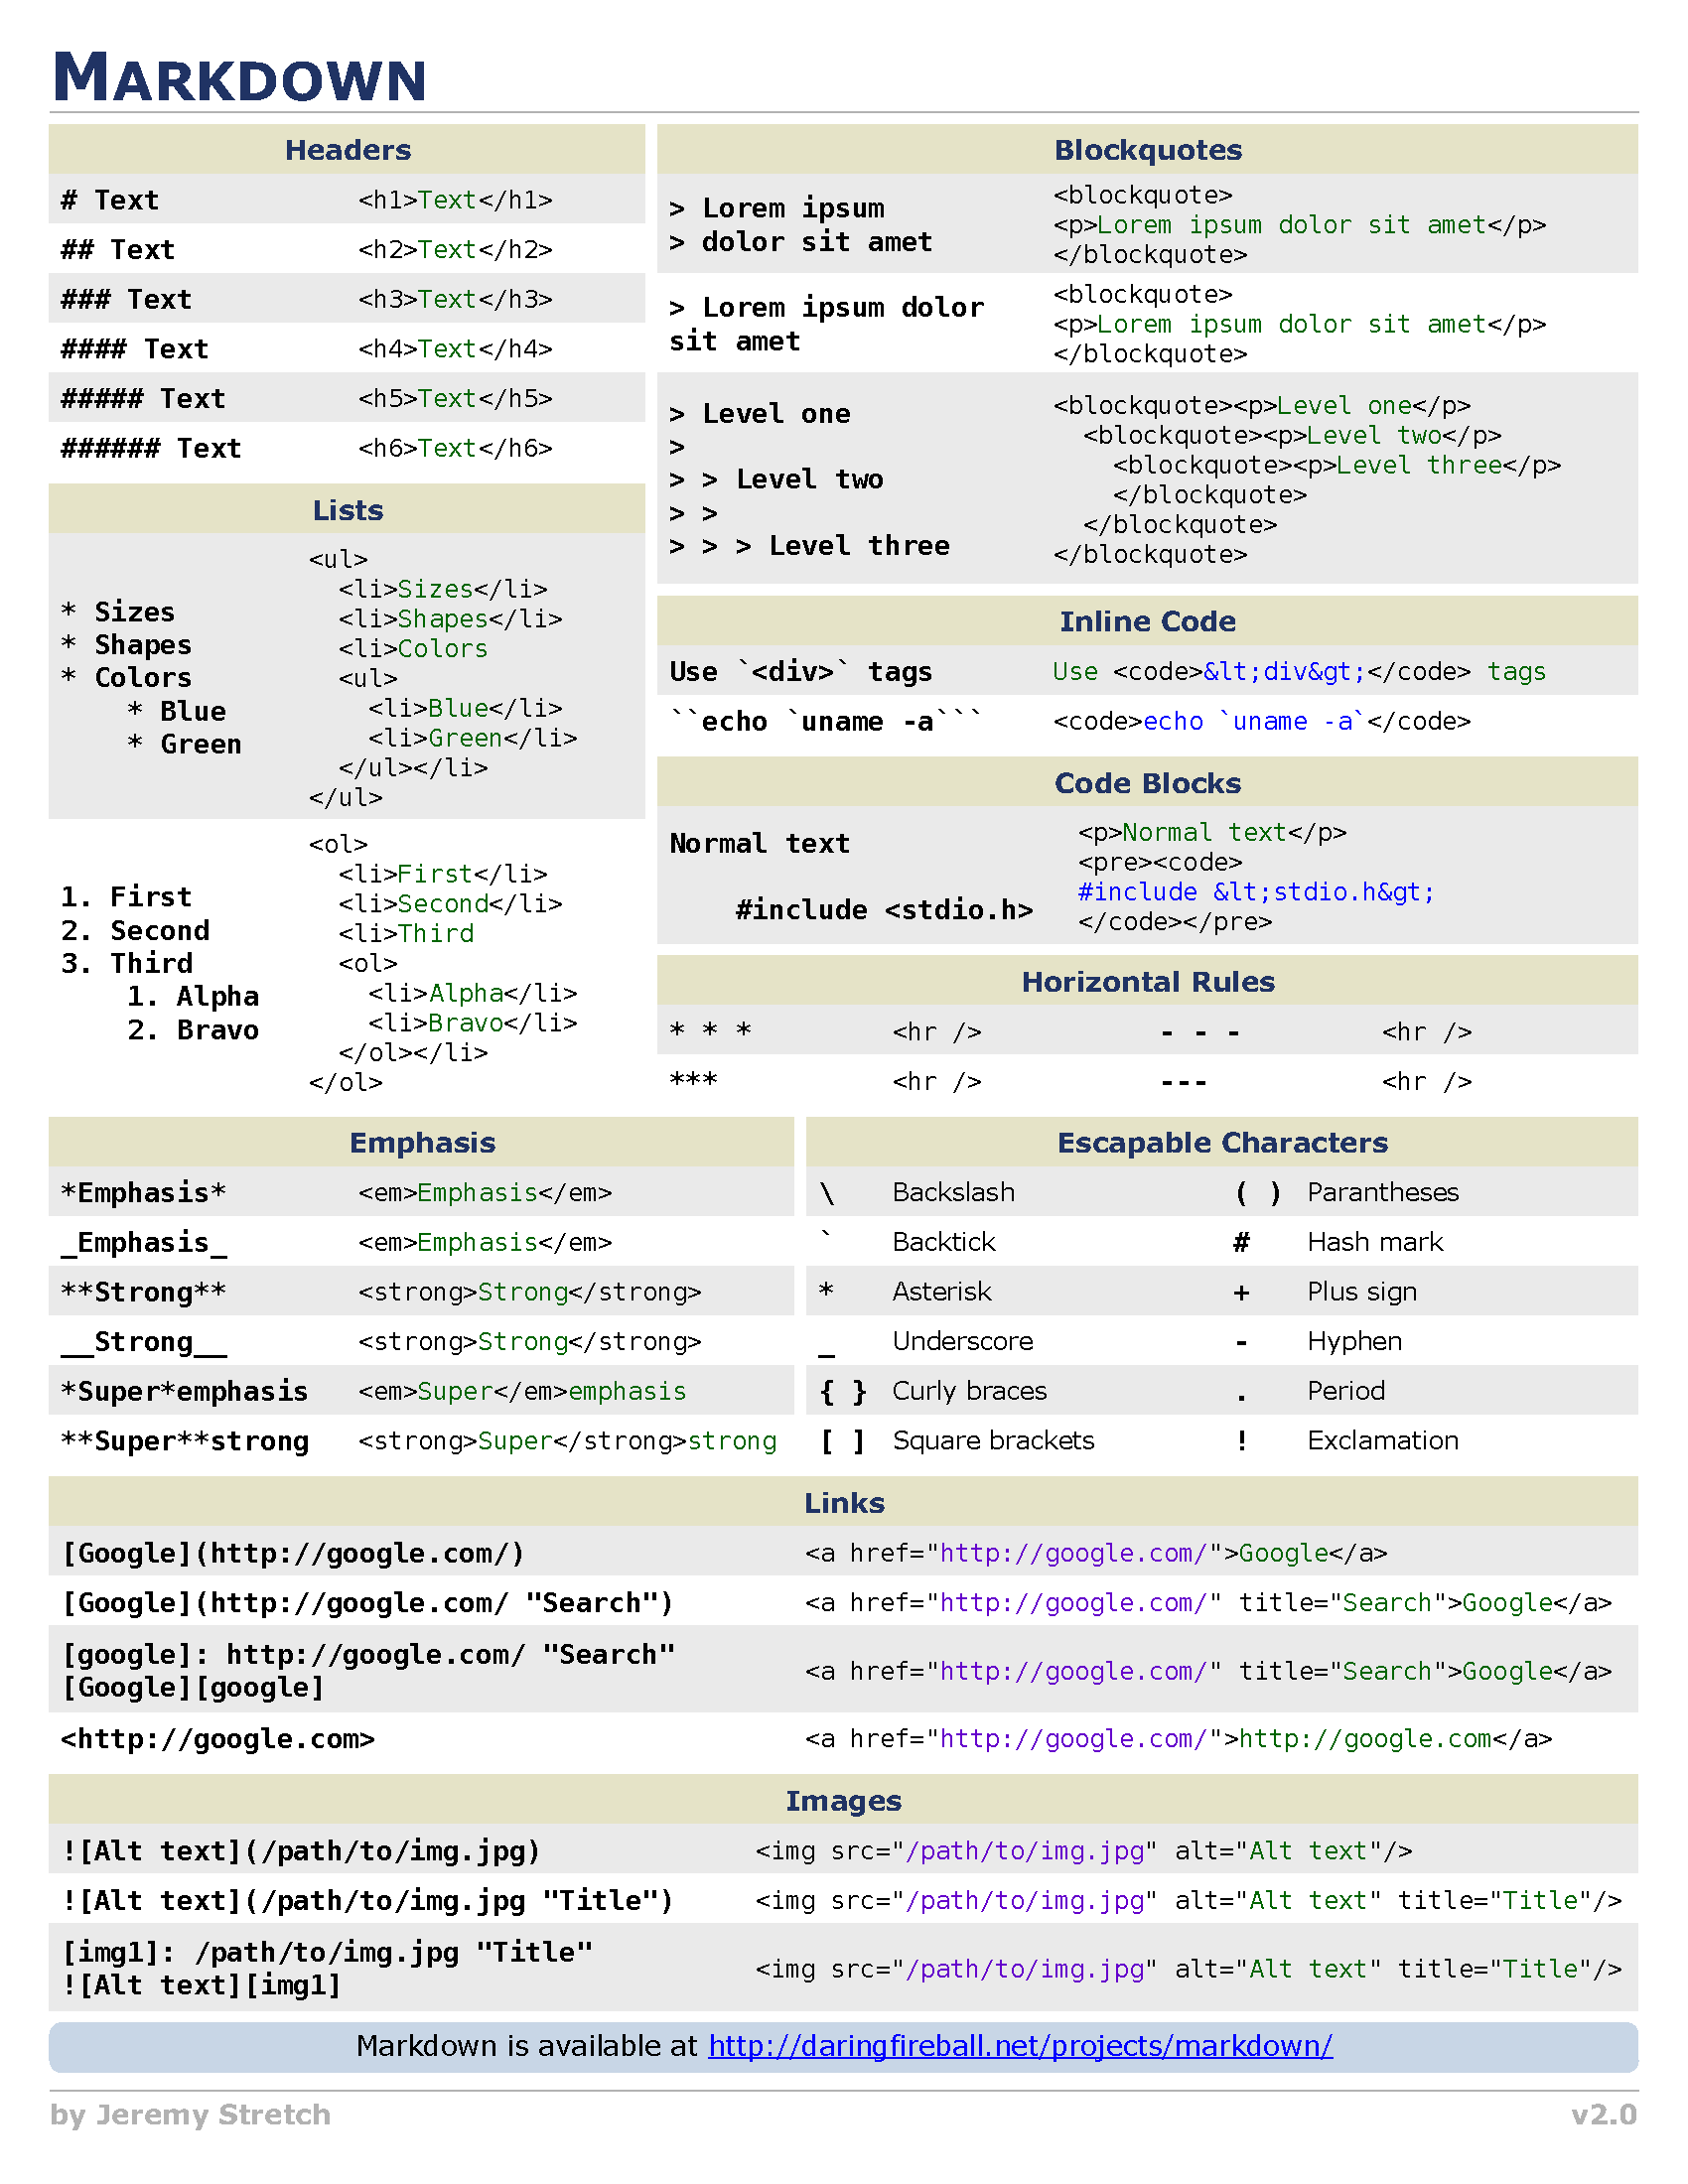Click the <h4>Text</h4> output
The width and height of the screenshot is (1688, 2184).
point(455,349)
